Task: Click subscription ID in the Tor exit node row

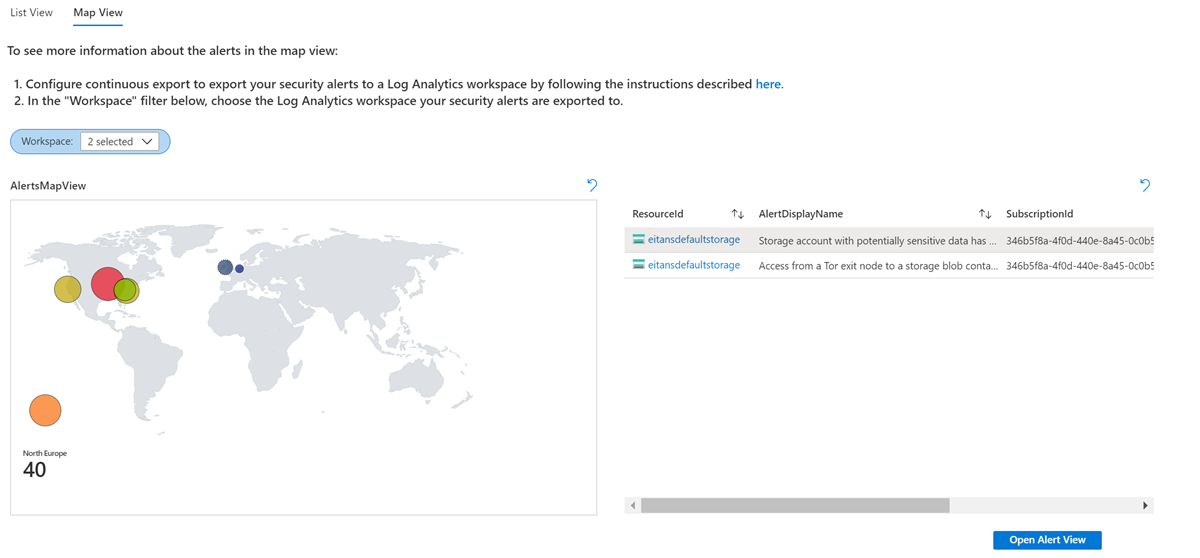Action: [1080, 266]
